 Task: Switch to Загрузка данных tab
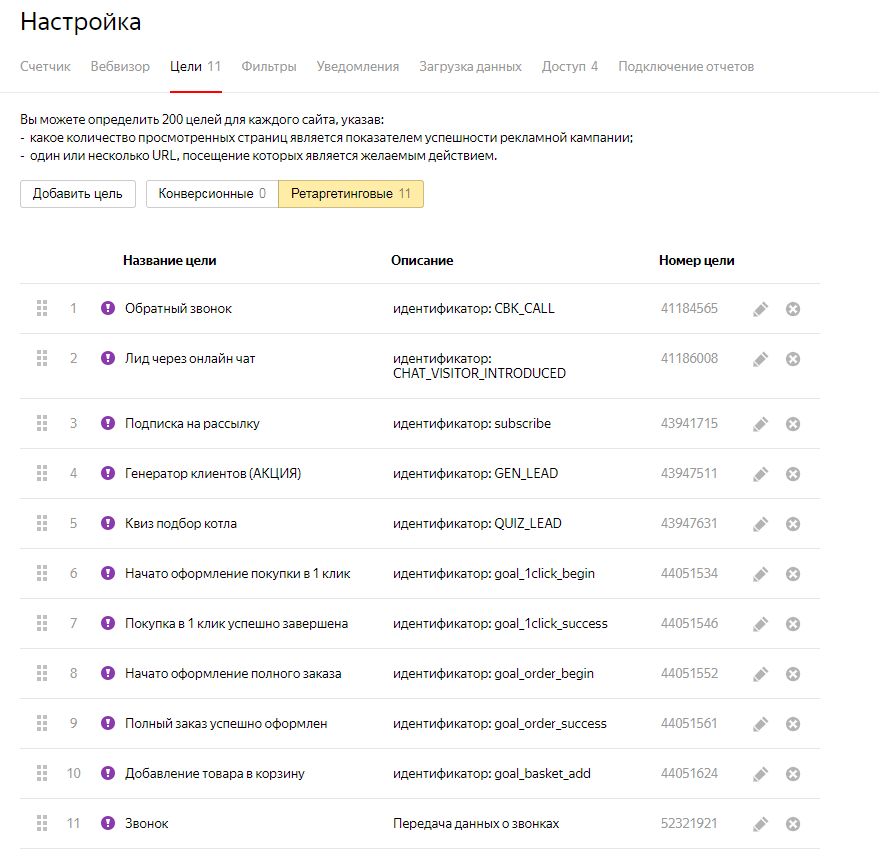tap(470, 67)
